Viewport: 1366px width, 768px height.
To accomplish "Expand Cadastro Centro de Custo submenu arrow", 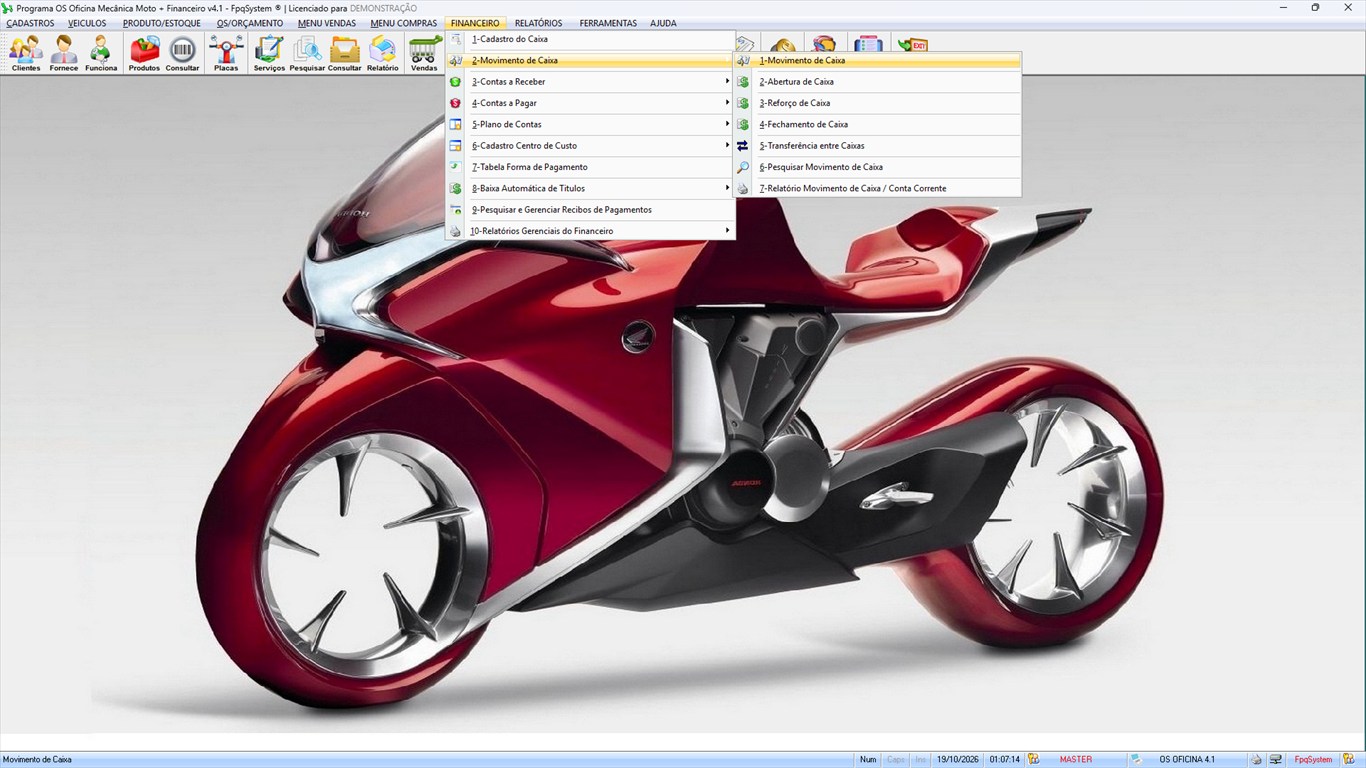I will point(728,146).
